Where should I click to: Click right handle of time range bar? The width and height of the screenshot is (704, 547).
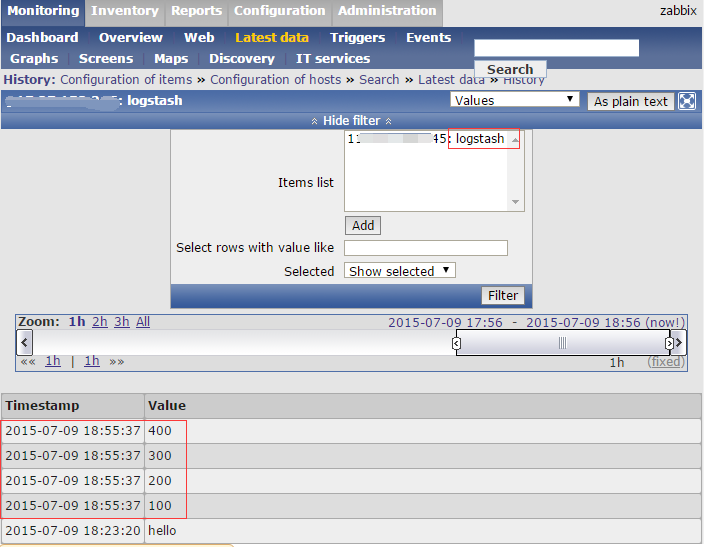click(669, 343)
